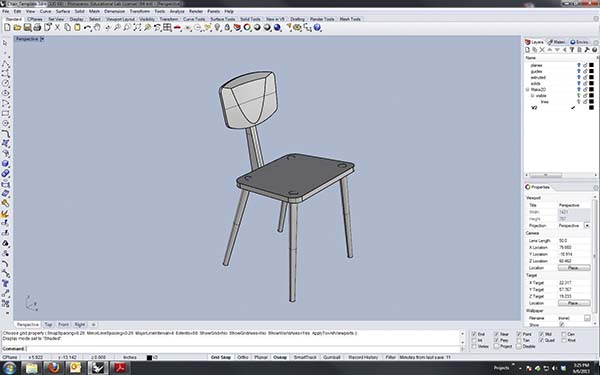Switch to the Front viewport tab
600x375 pixels.
tap(64, 324)
